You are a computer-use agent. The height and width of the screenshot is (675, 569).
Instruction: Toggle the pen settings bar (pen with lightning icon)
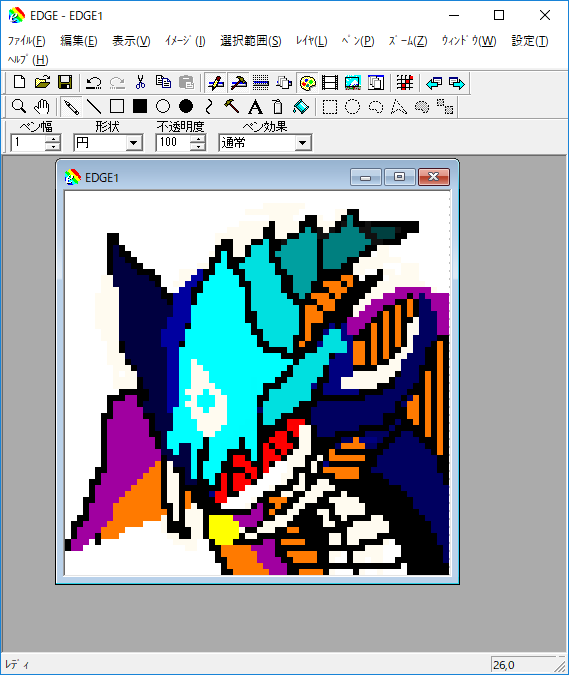(215, 82)
